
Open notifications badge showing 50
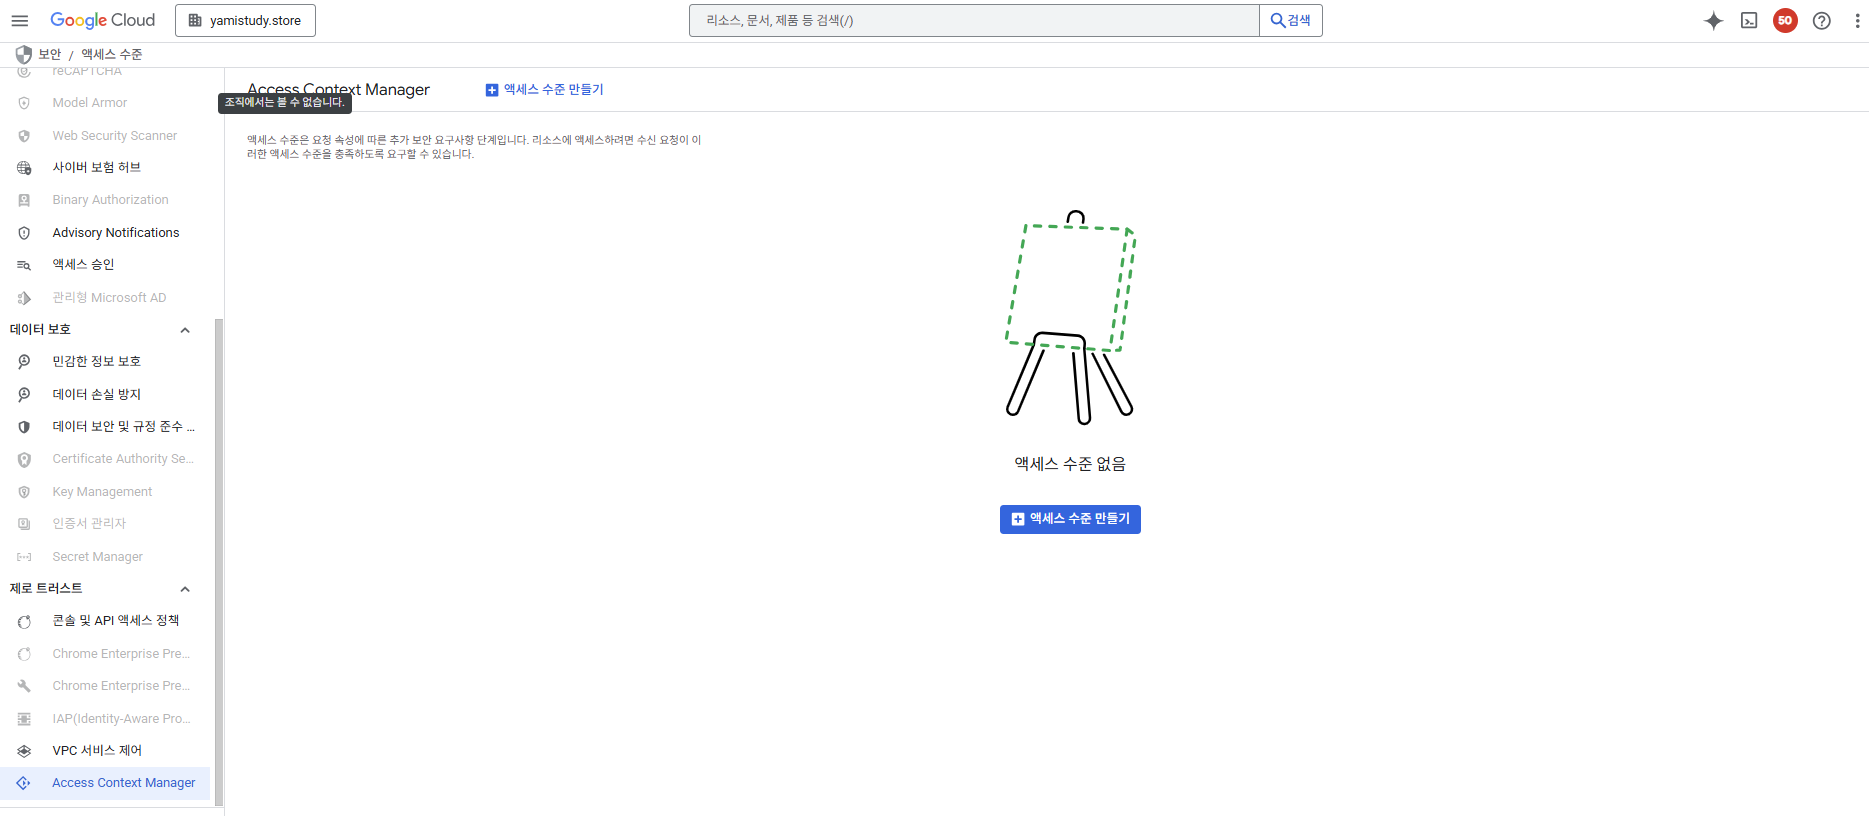[x=1785, y=21]
